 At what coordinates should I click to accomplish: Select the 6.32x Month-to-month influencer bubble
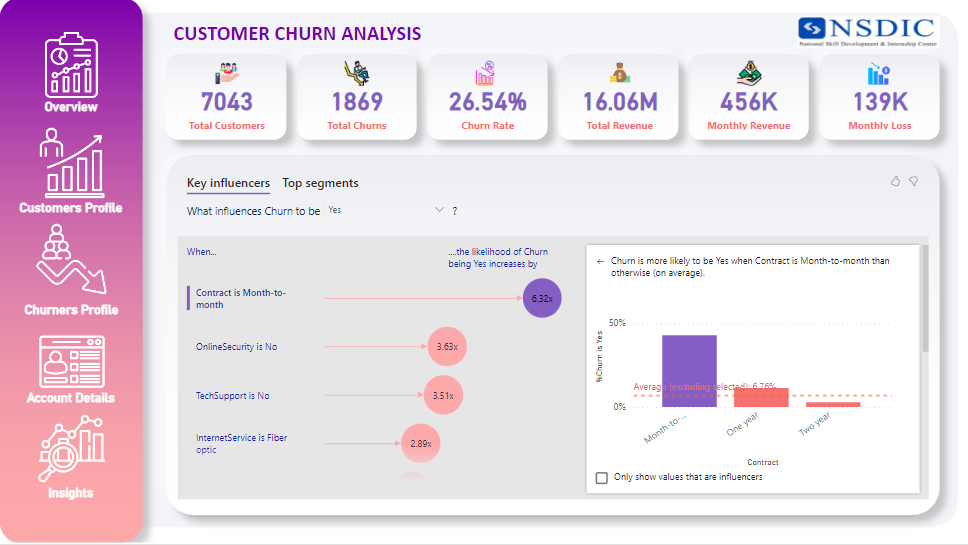(542, 298)
